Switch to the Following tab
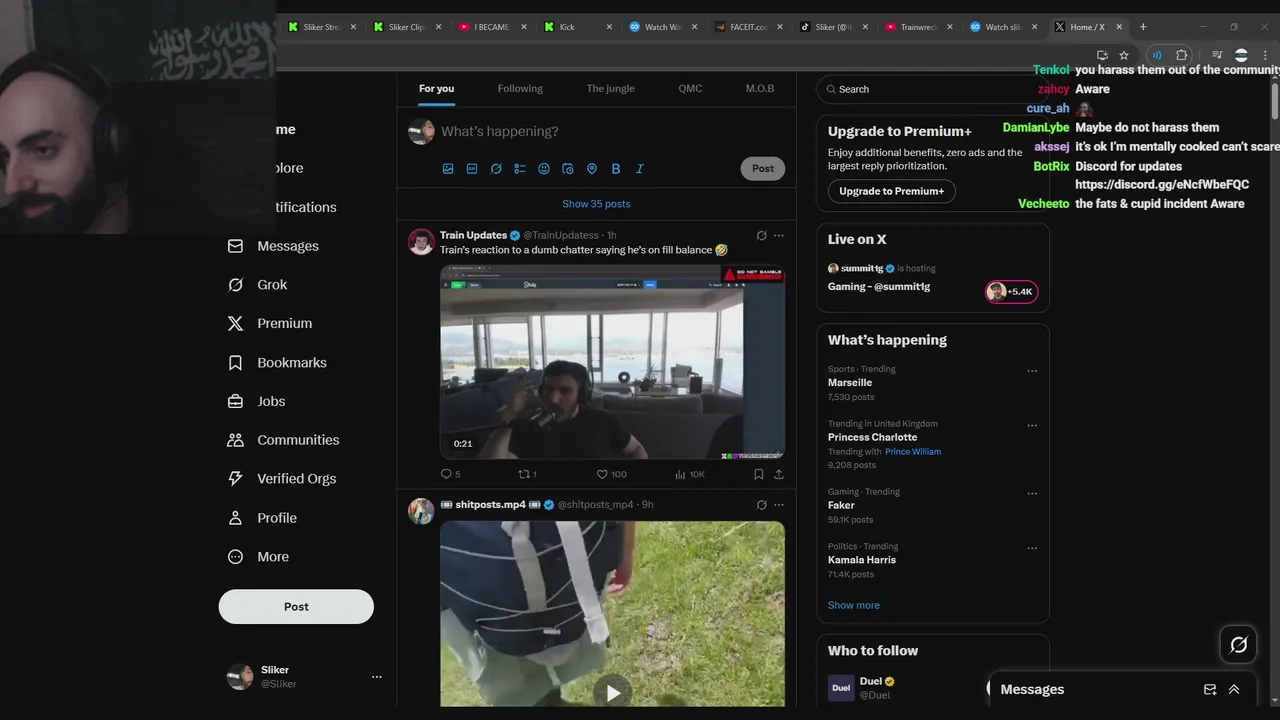Viewport: 1280px width, 720px height. tap(520, 89)
